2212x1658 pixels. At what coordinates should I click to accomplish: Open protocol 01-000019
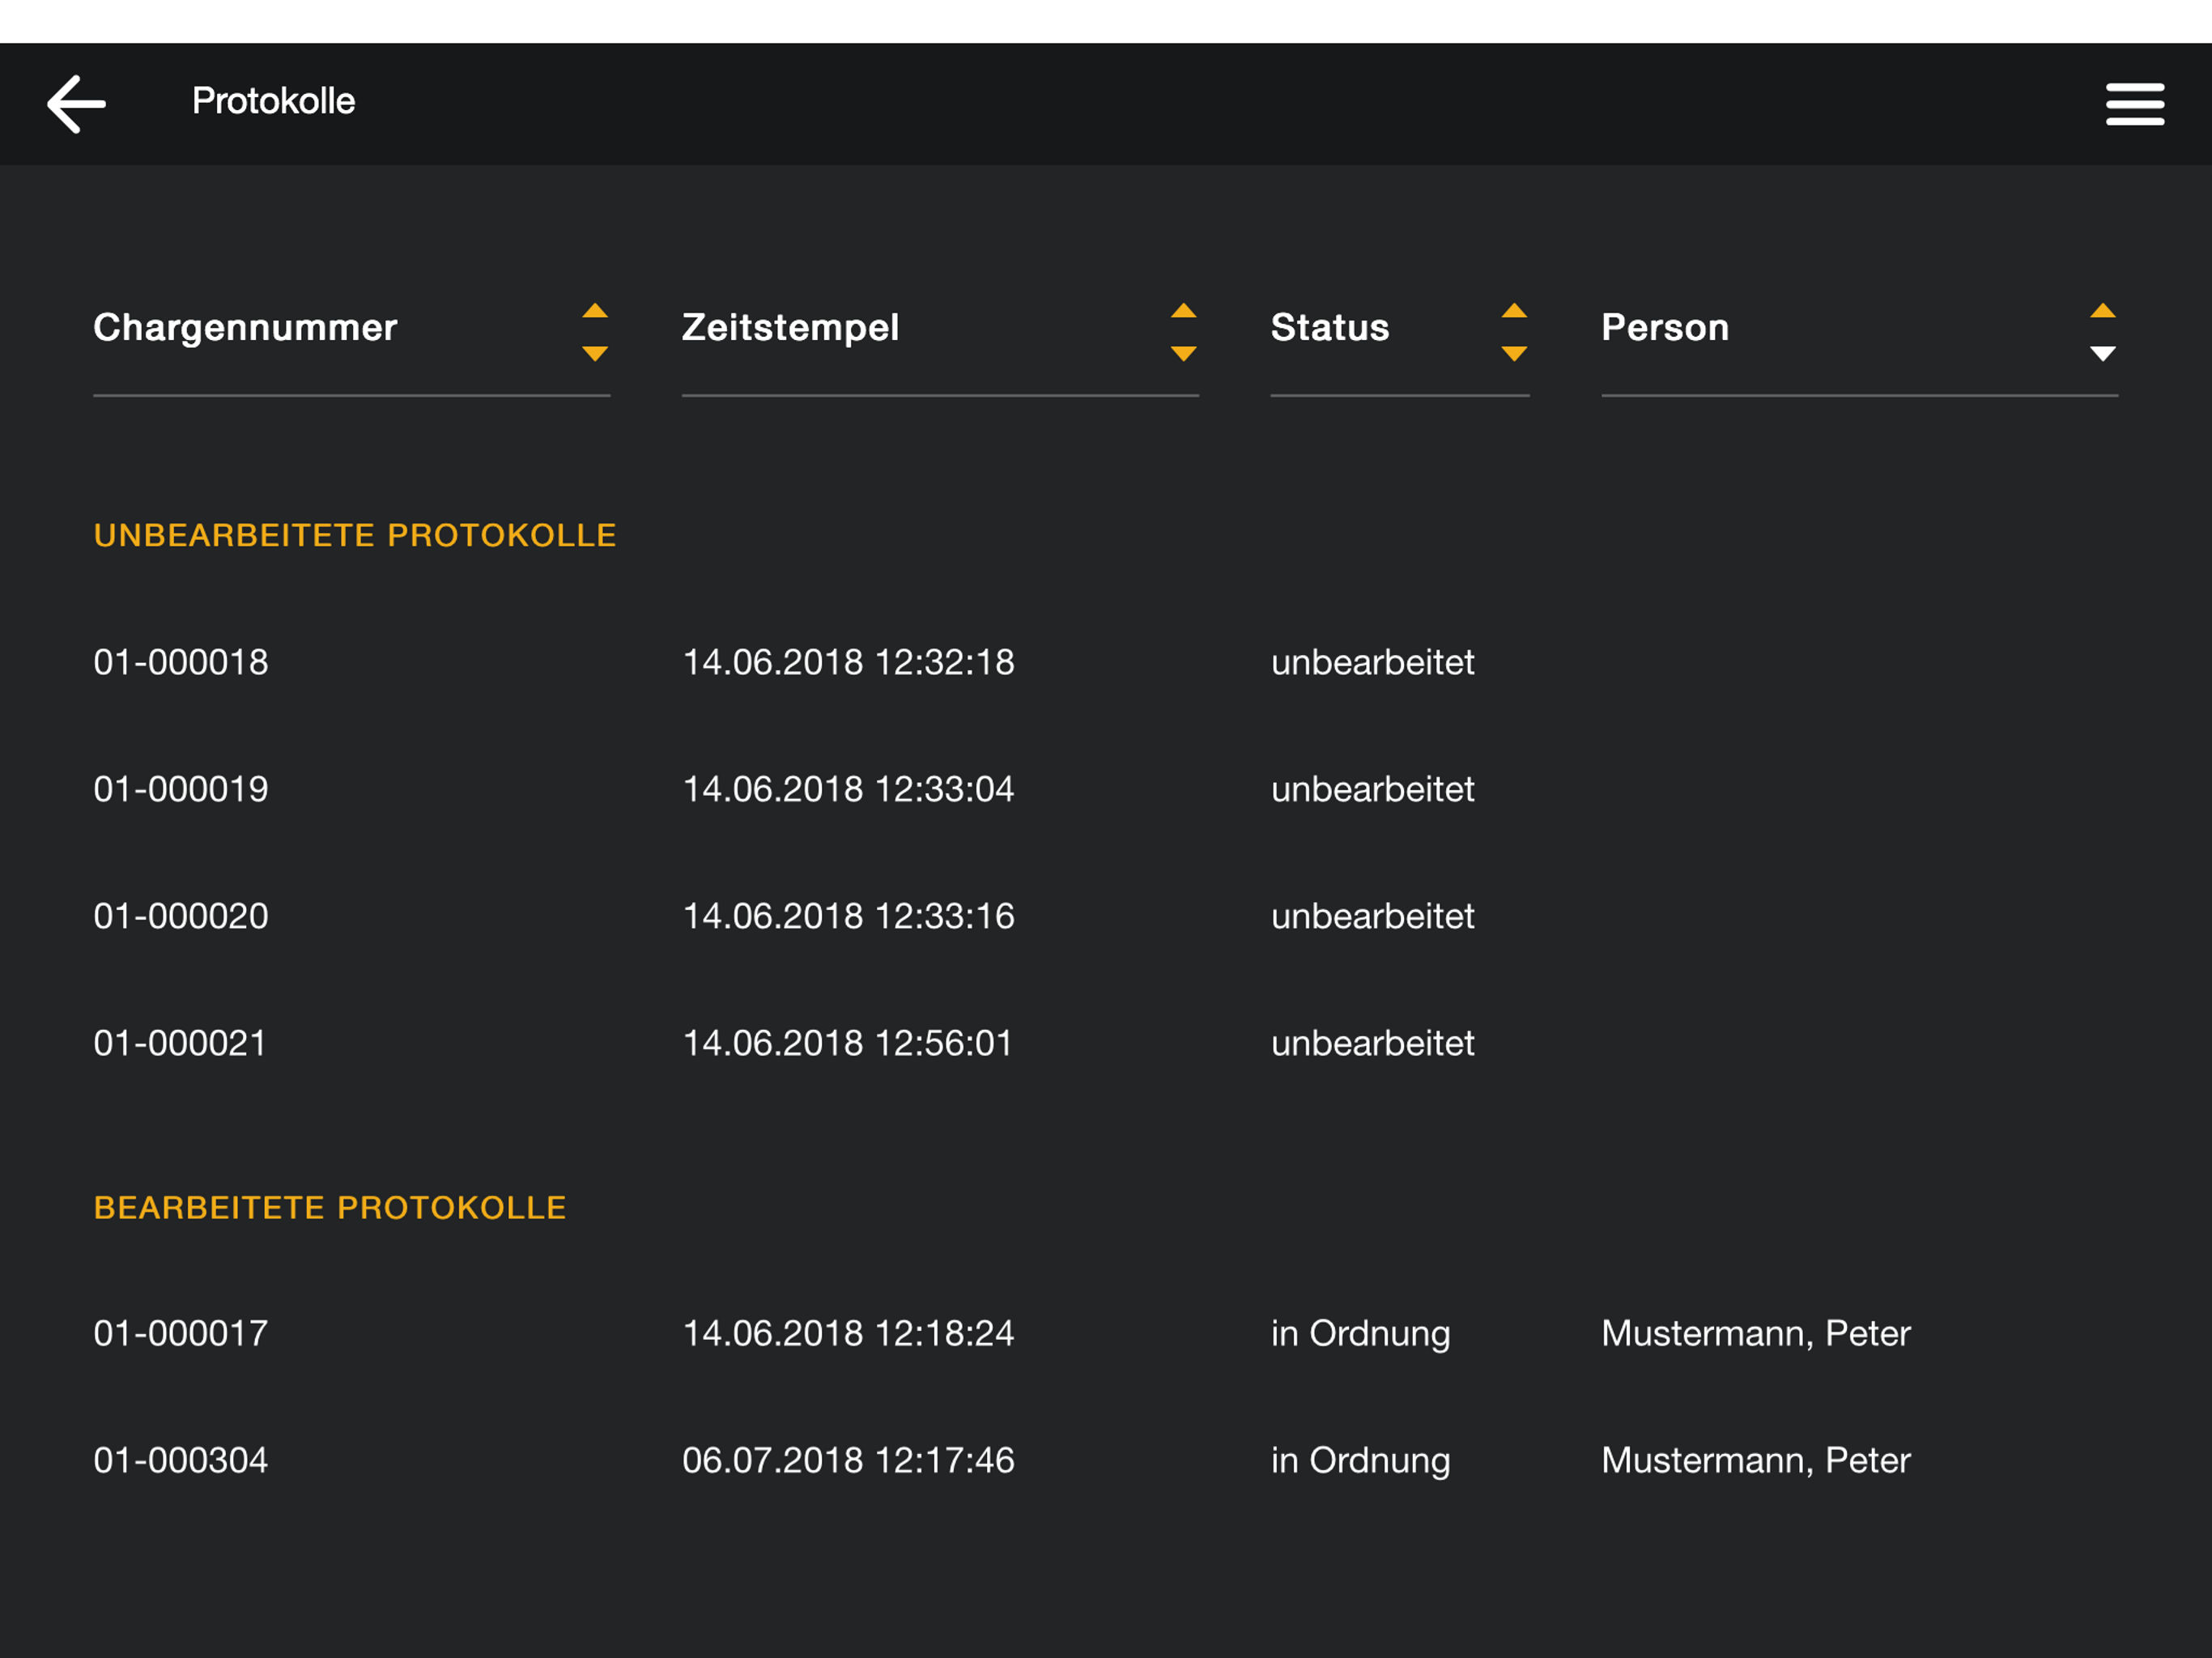[181, 789]
